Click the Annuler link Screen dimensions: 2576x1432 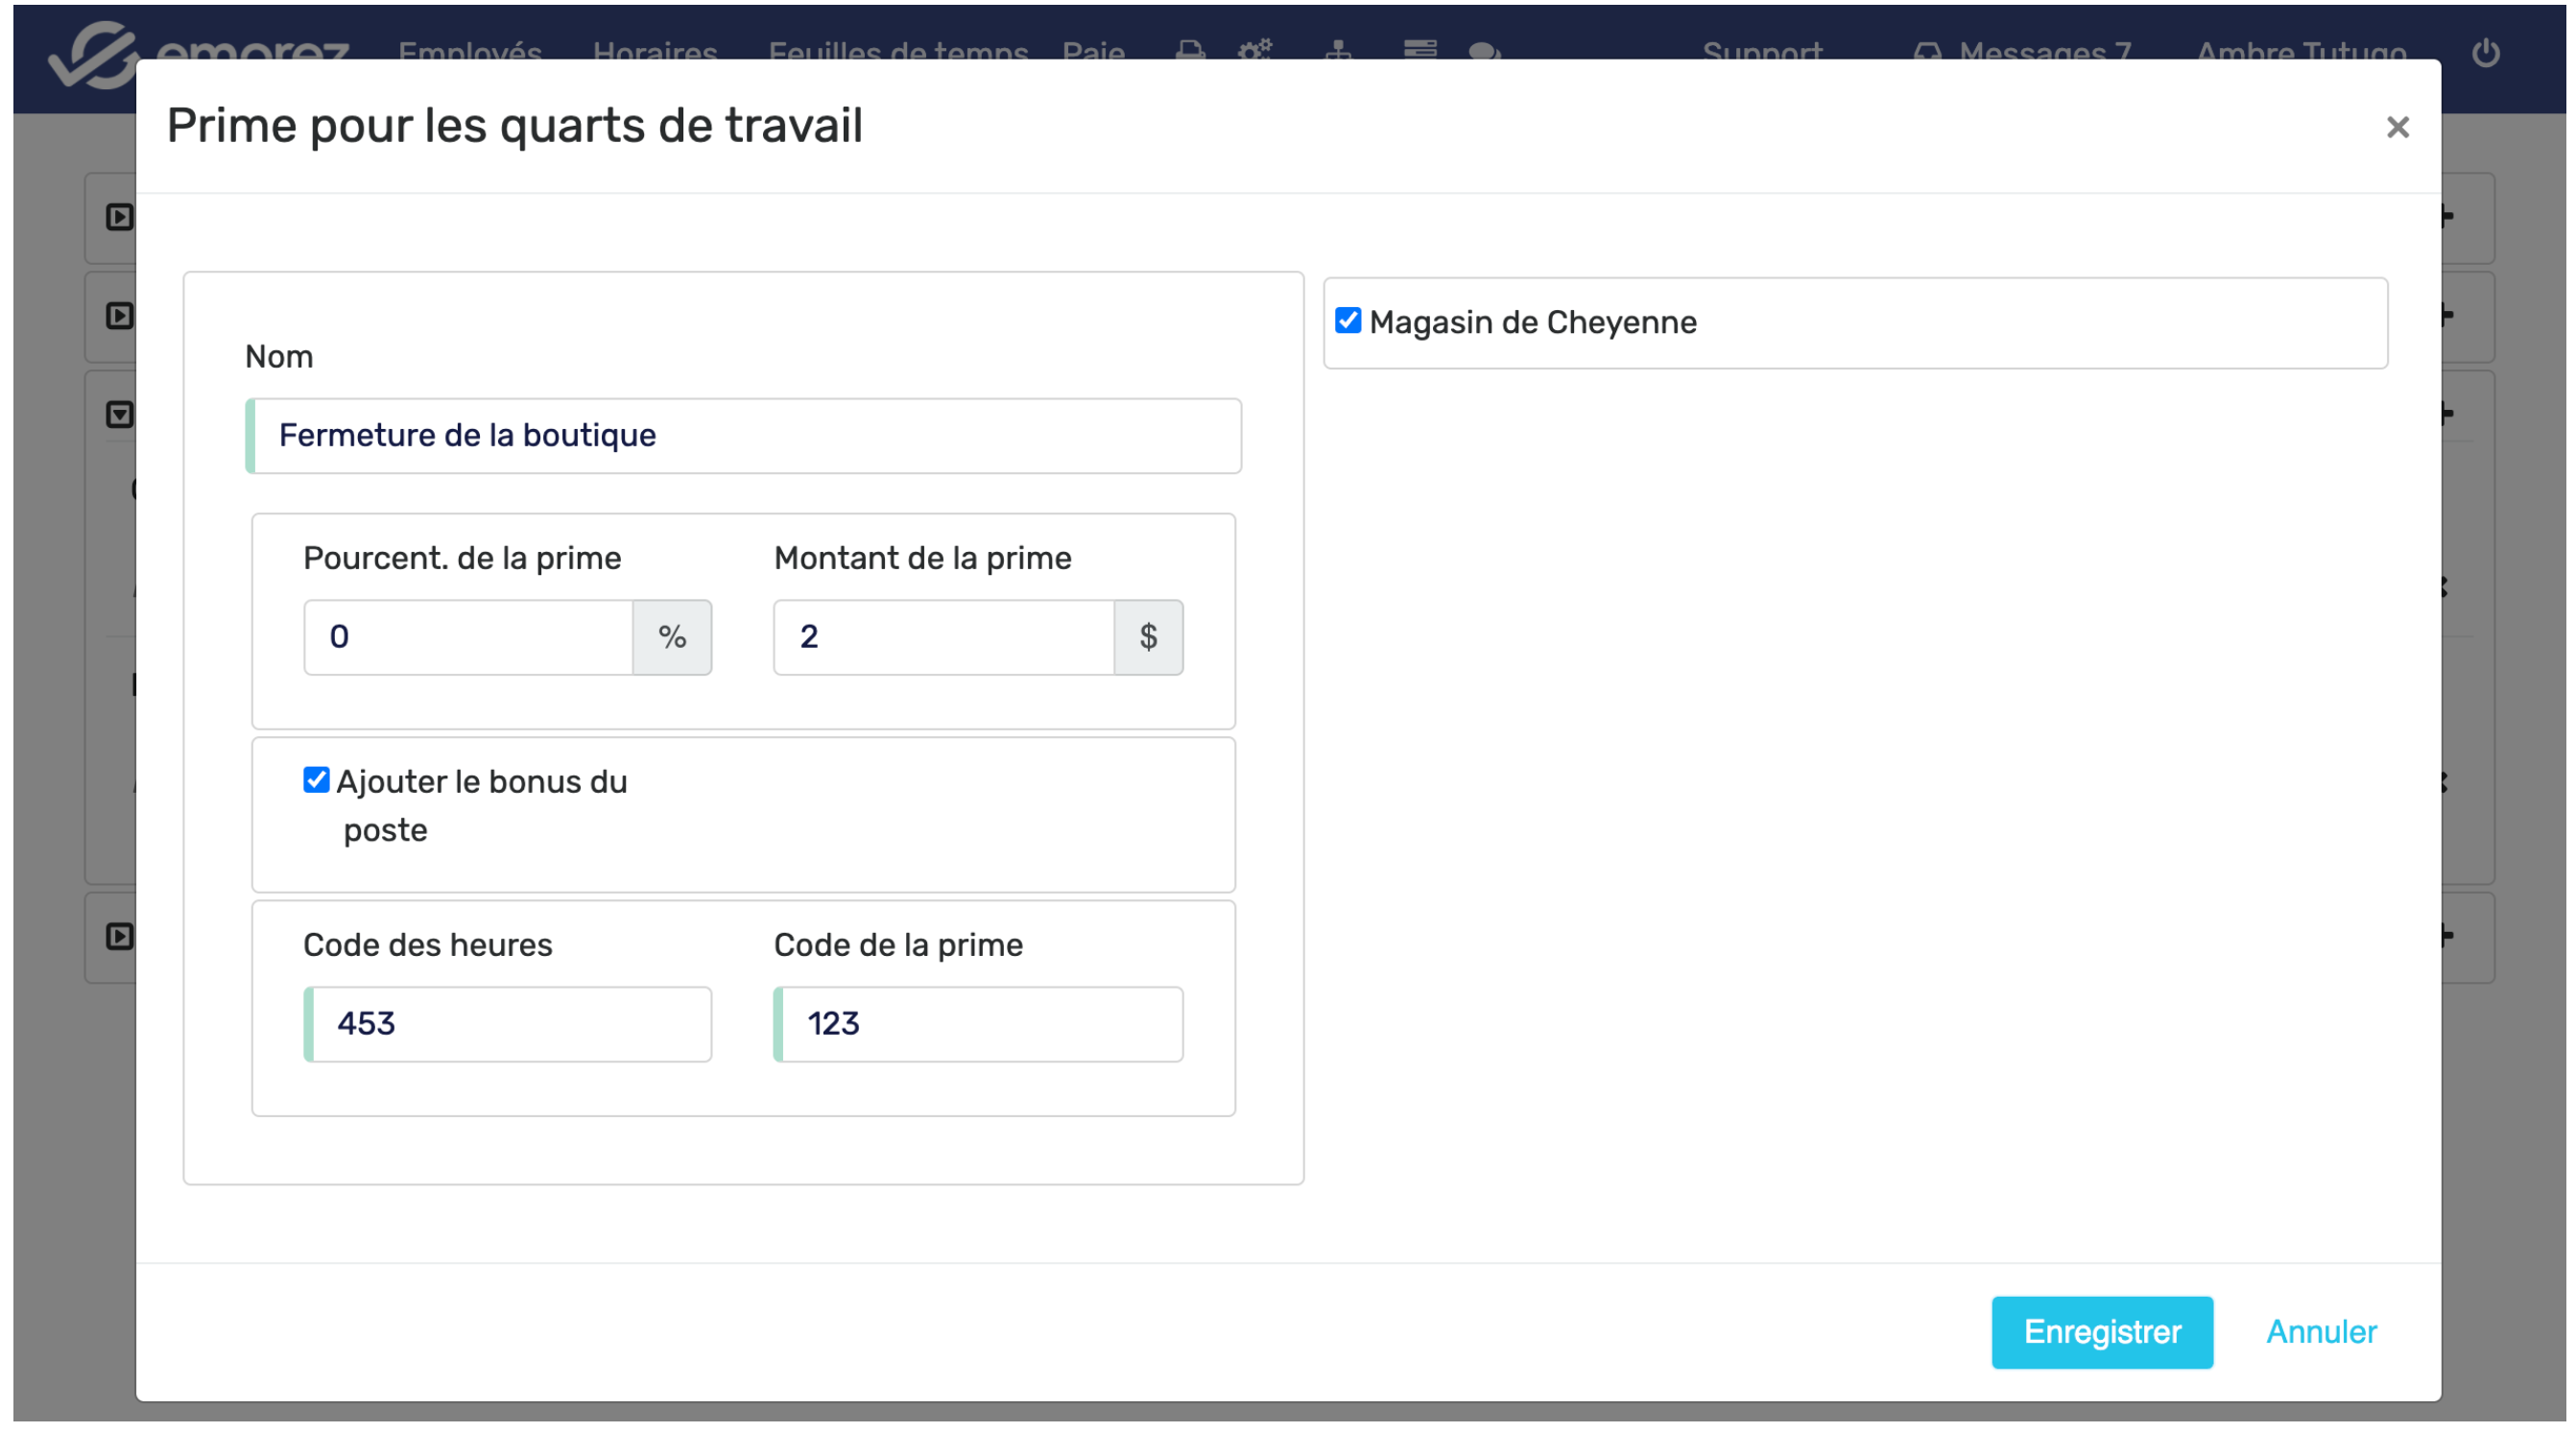tap(2320, 1332)
